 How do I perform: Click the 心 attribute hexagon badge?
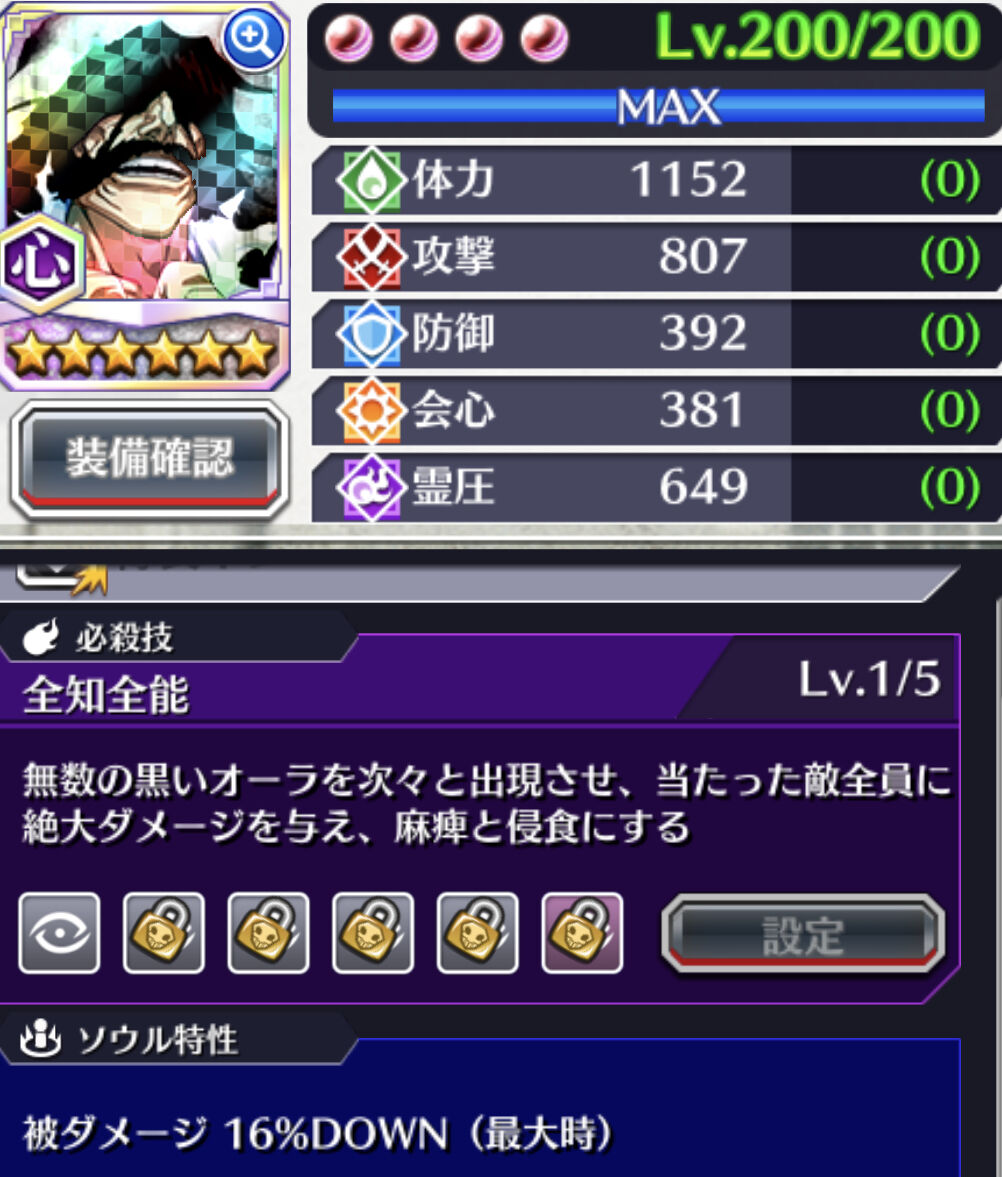(x=41, y=263)
